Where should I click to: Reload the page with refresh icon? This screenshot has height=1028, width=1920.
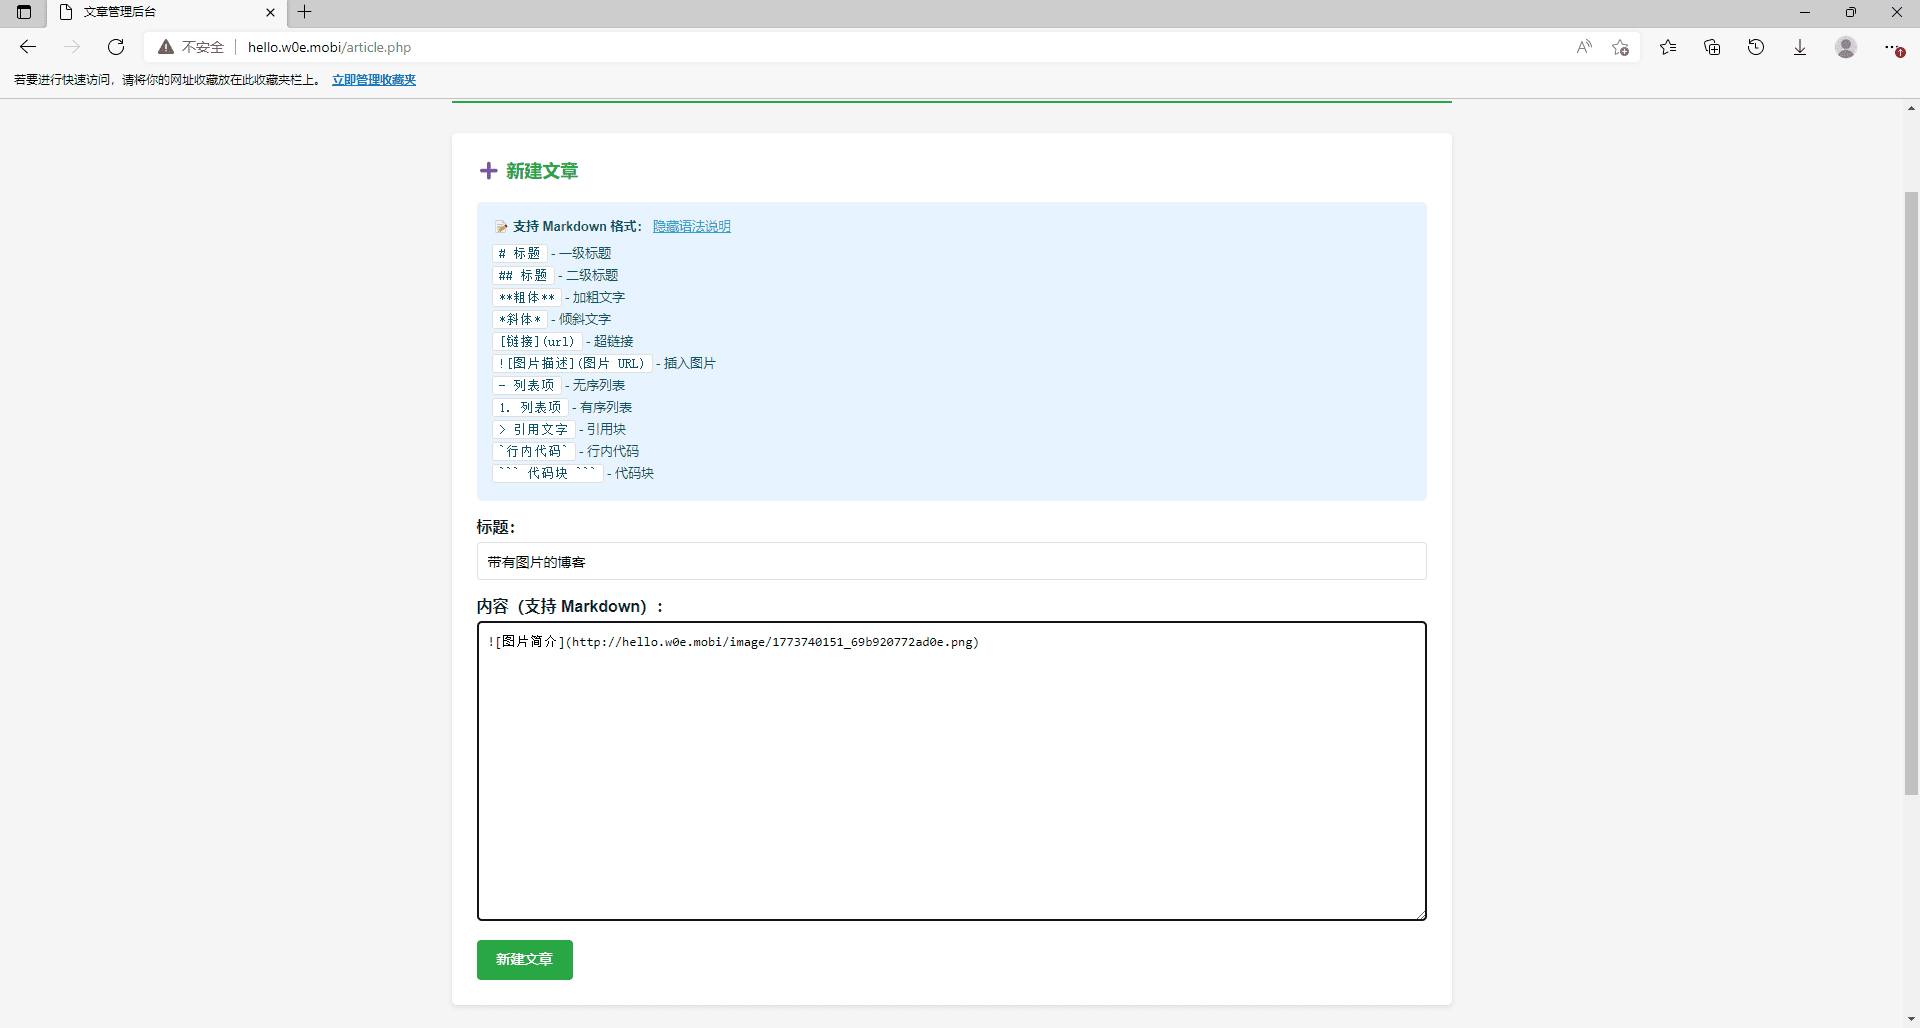coord(116,47)
